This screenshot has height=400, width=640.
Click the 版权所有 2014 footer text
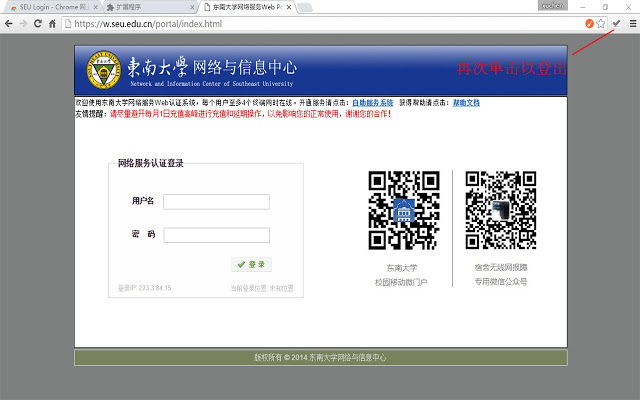tap(320, 358)
